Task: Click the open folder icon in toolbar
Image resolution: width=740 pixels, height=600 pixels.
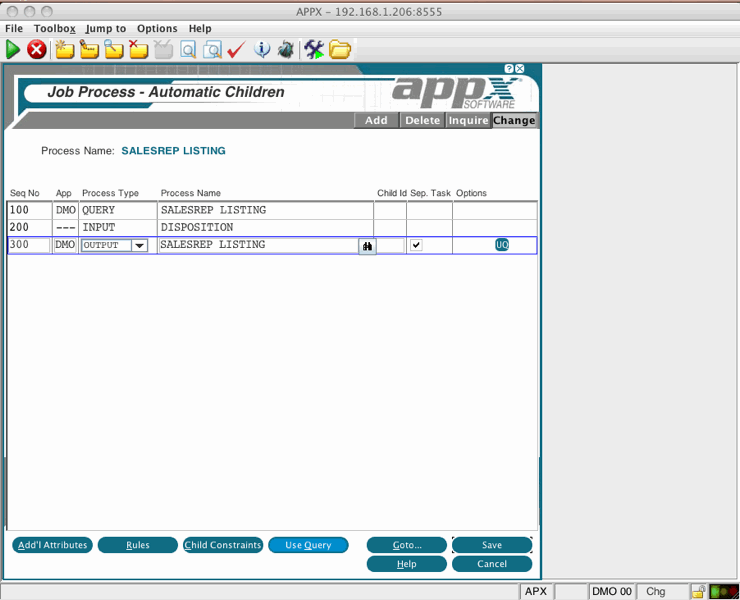Action: tap(340, 49)
